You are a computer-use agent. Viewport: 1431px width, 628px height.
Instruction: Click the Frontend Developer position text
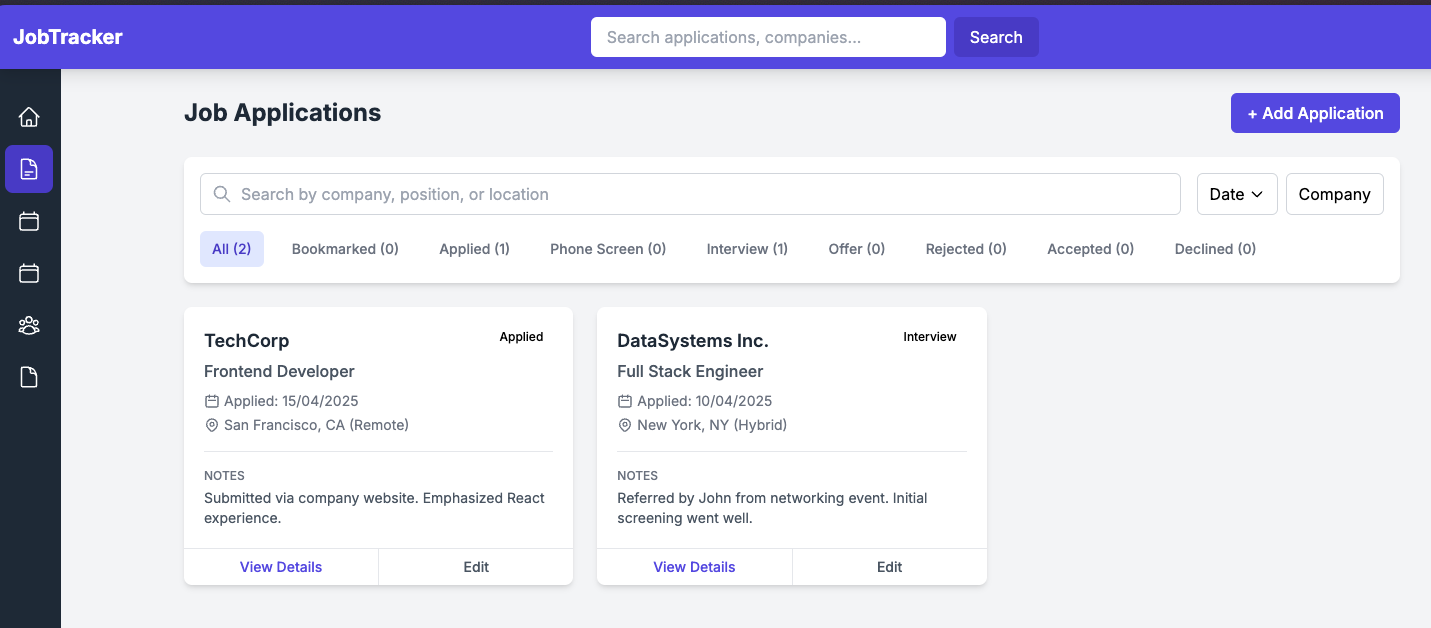pyautogui.click(x=279, y=371)
